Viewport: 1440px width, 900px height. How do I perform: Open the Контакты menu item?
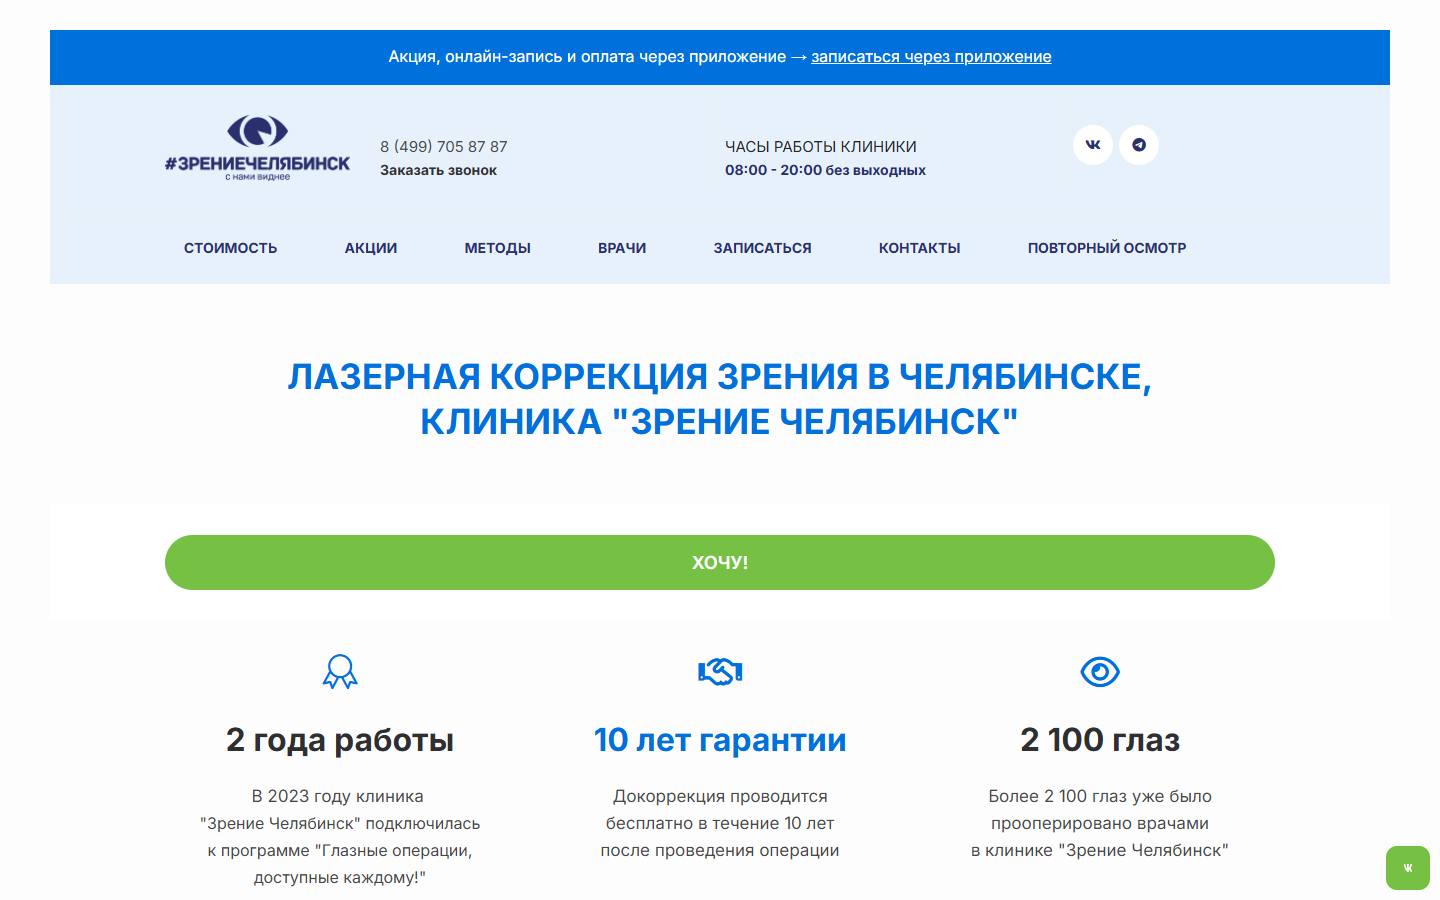(920, 248)
